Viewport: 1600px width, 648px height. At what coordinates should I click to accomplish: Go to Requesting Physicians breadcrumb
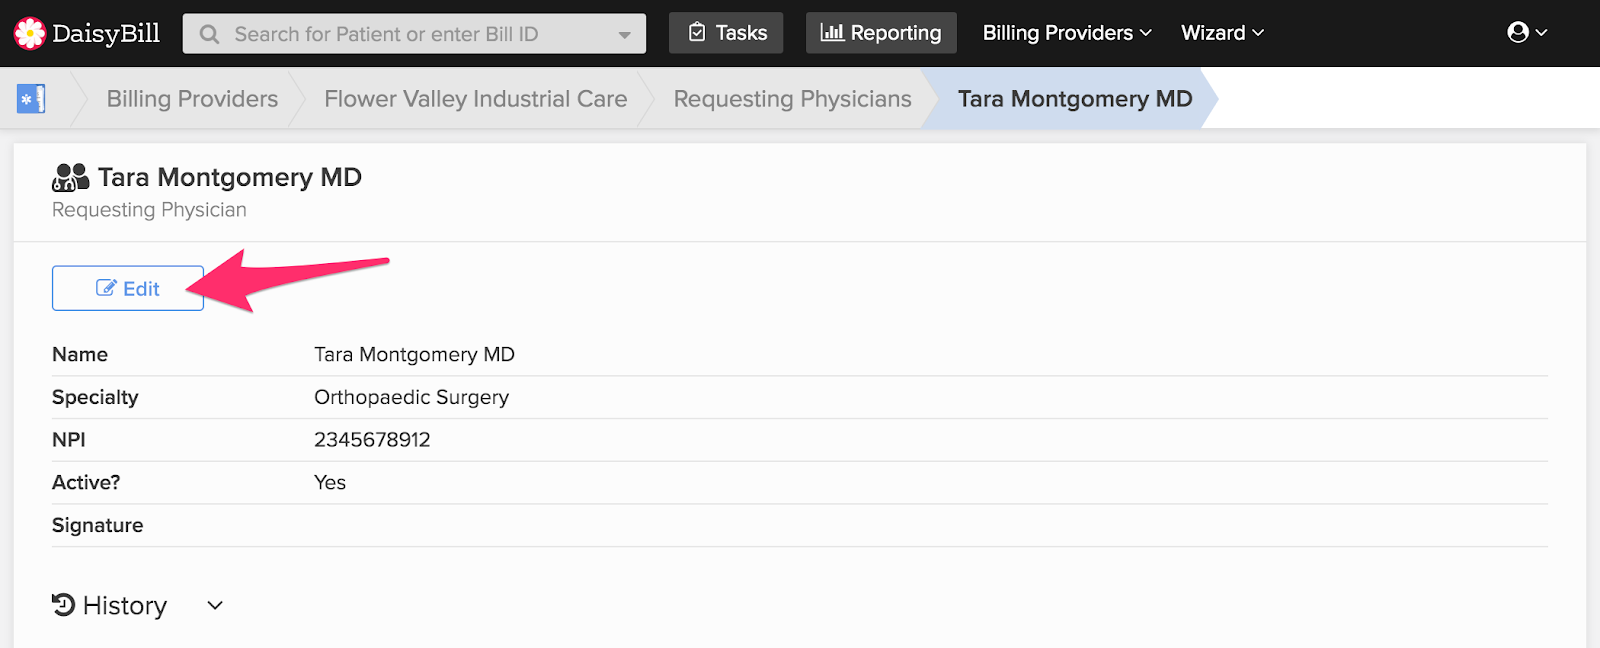(792, 99)
